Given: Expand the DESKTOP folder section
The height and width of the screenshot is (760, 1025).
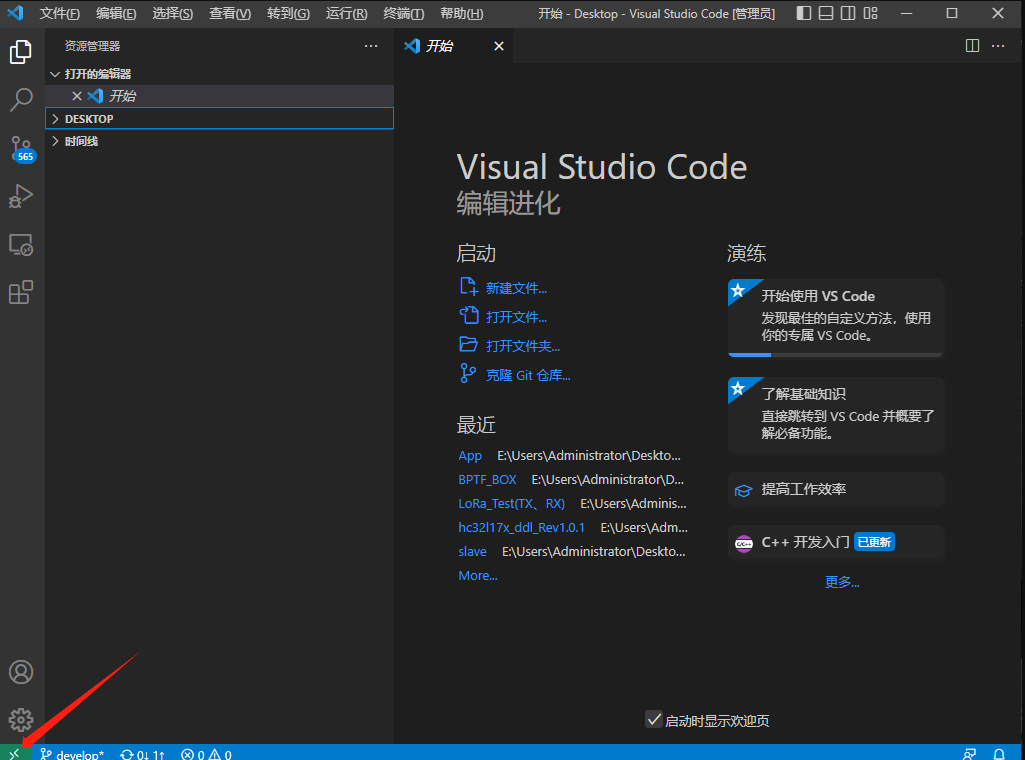Looking at the screenshot, I should tap(220, 118).
